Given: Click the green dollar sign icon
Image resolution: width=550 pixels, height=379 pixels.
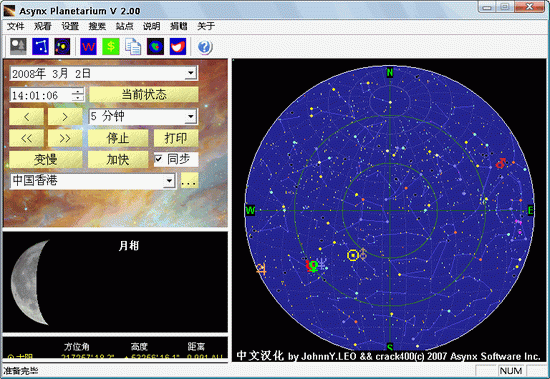Looking at the screenshot, I should [111, 47].
